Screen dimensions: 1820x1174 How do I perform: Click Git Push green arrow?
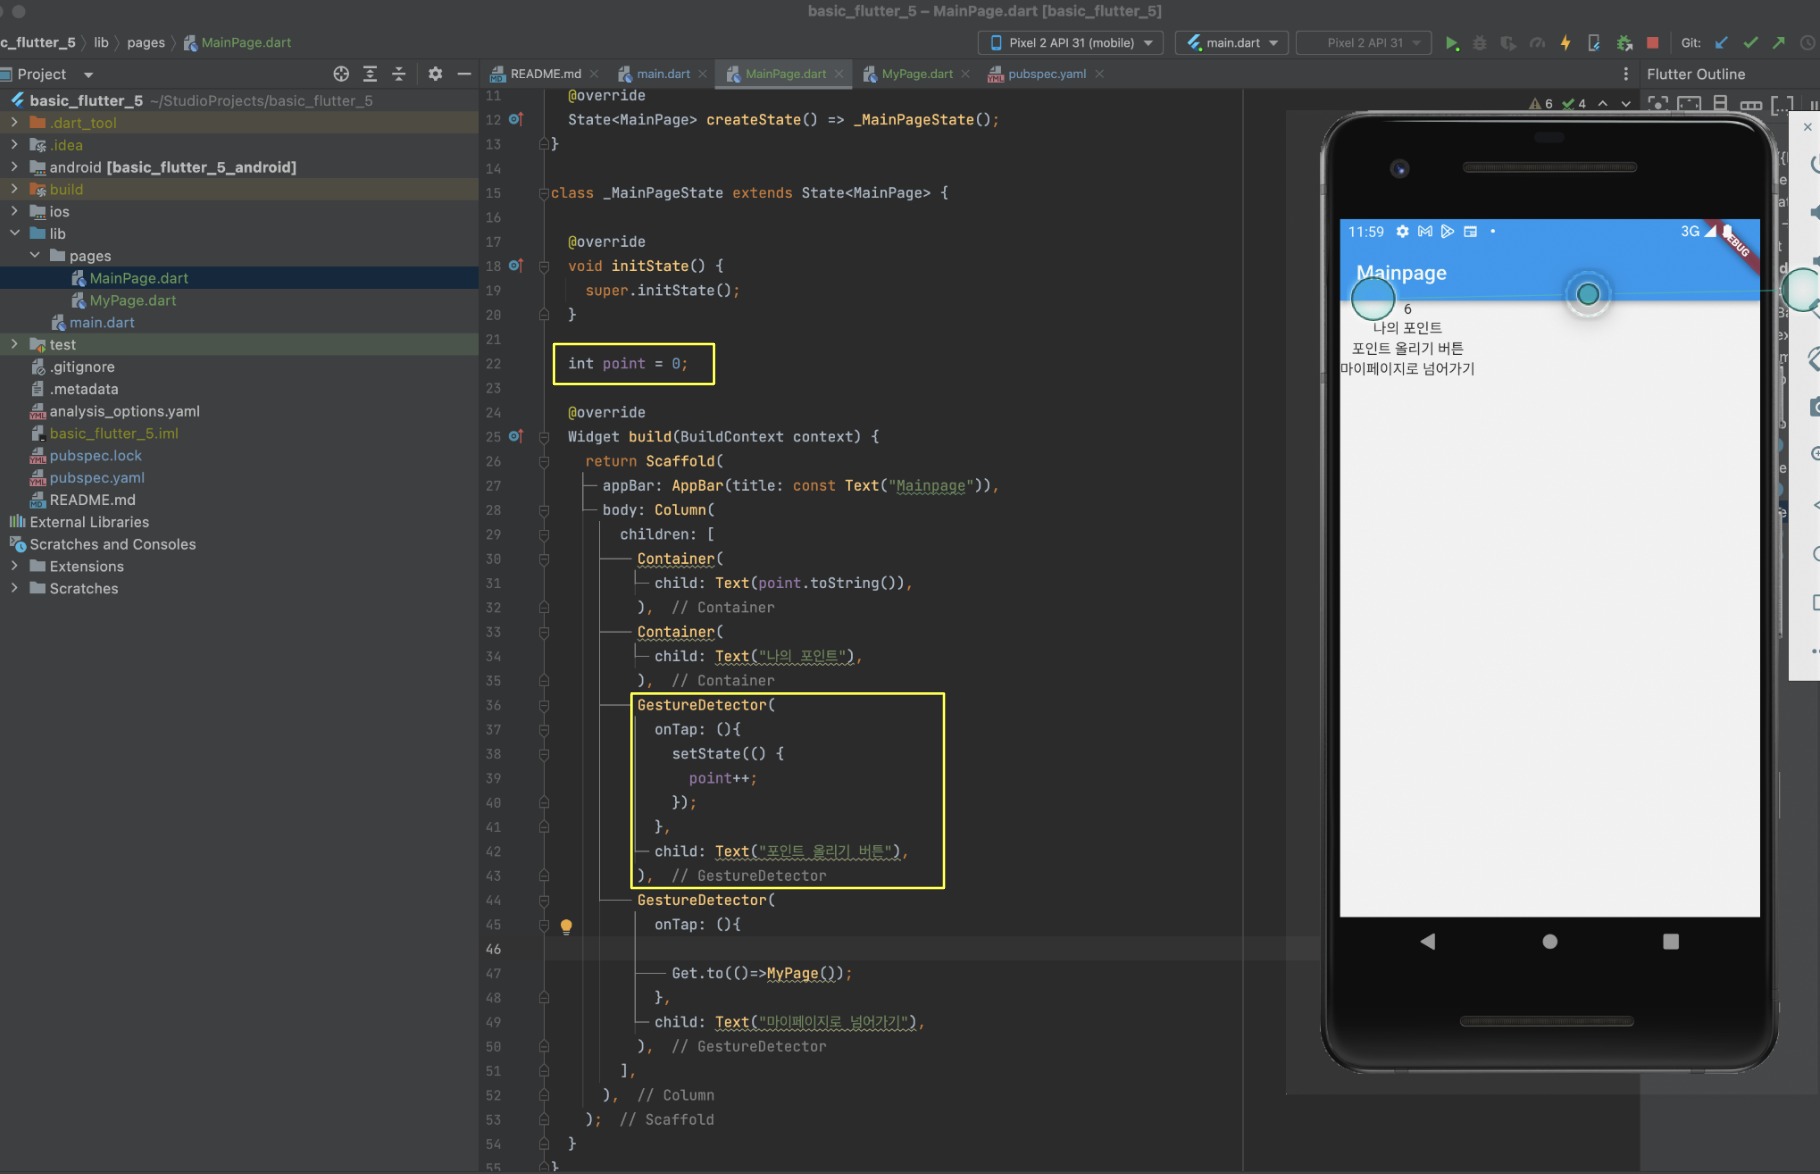pyautogui.click(x=1778, y=43)
